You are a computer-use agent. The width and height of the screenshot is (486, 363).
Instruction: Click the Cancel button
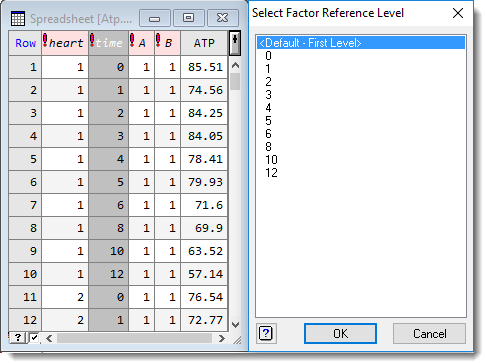[x=429, y=333]
